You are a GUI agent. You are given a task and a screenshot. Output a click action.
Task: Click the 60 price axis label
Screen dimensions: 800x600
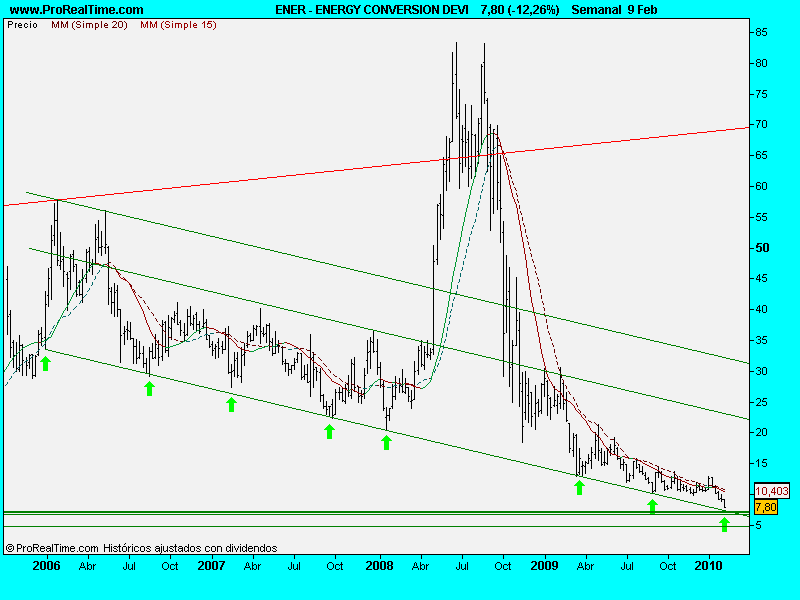[x=761, y=186]
